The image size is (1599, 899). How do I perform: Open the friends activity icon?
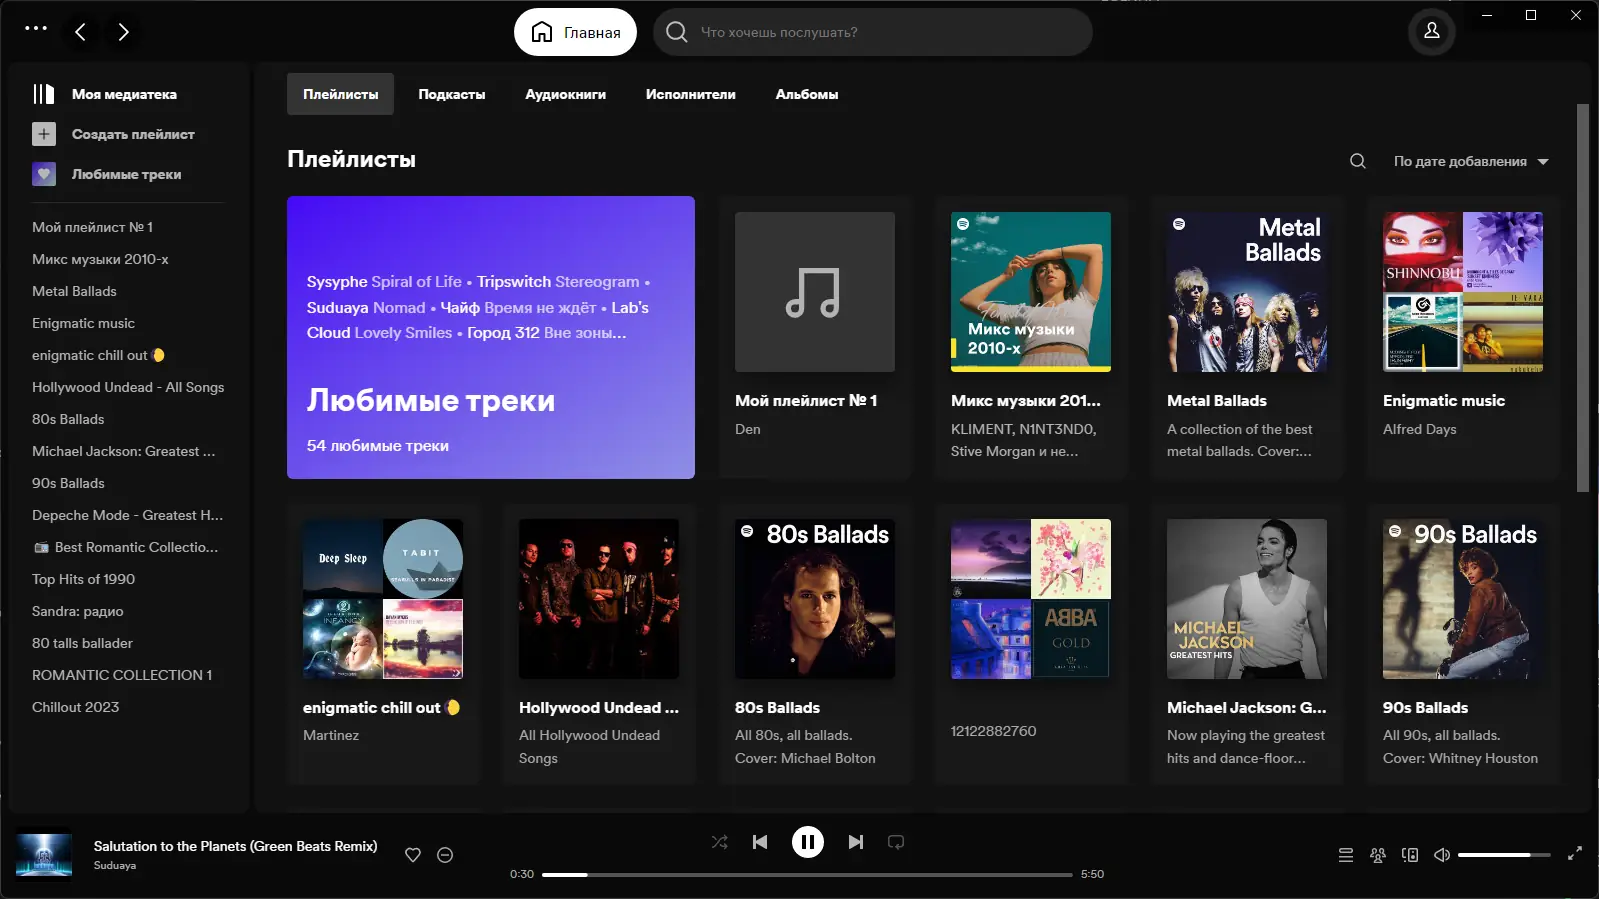tap(1378, 855)
